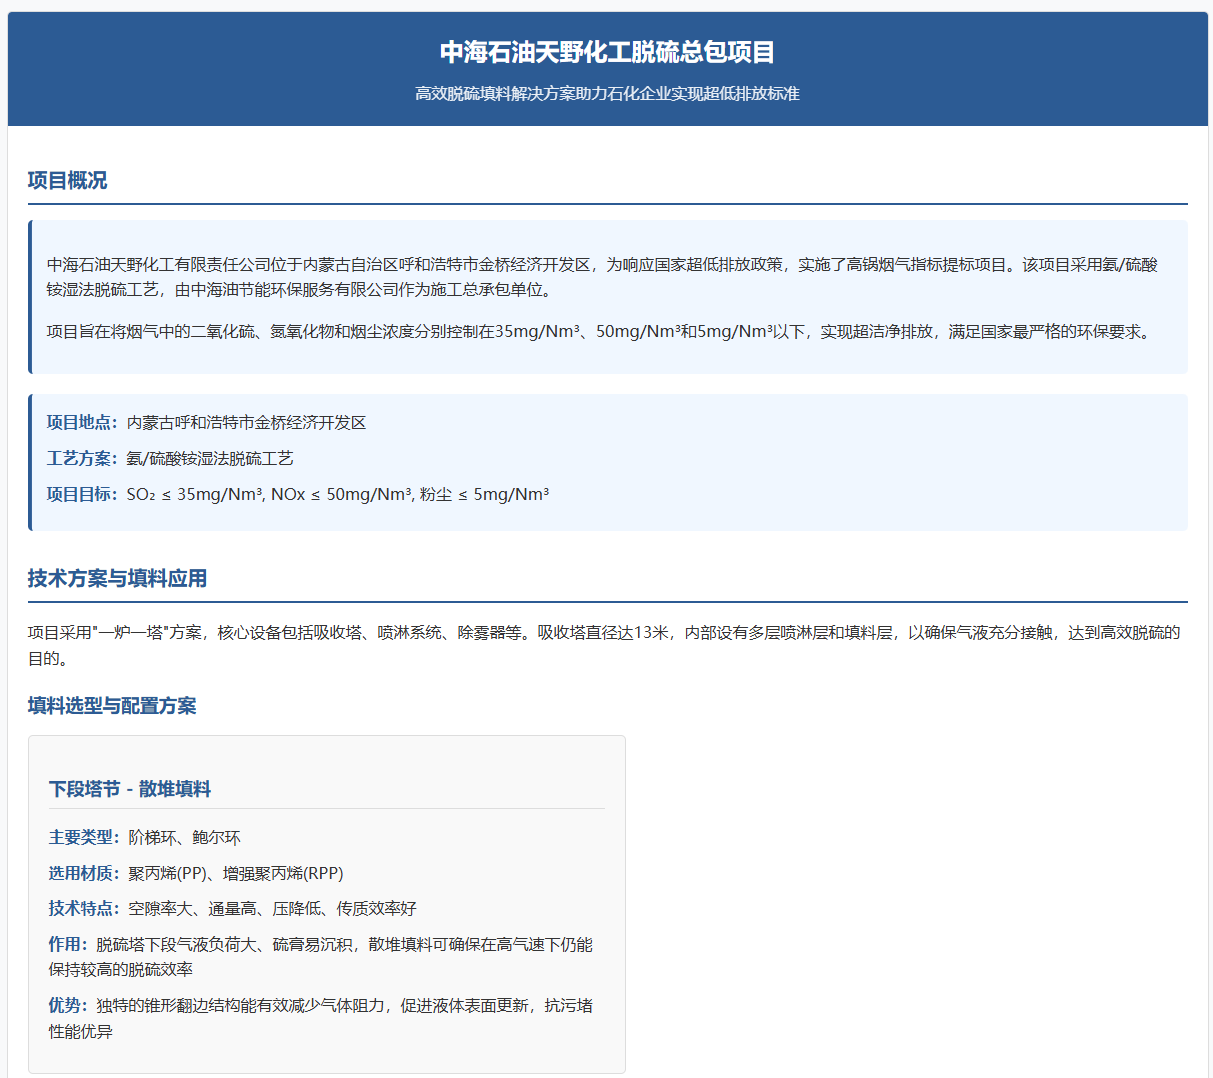Click the 项目概况 section heading
The width and height of the screenshot is (1213, 1078).
[x=67, y=180]
